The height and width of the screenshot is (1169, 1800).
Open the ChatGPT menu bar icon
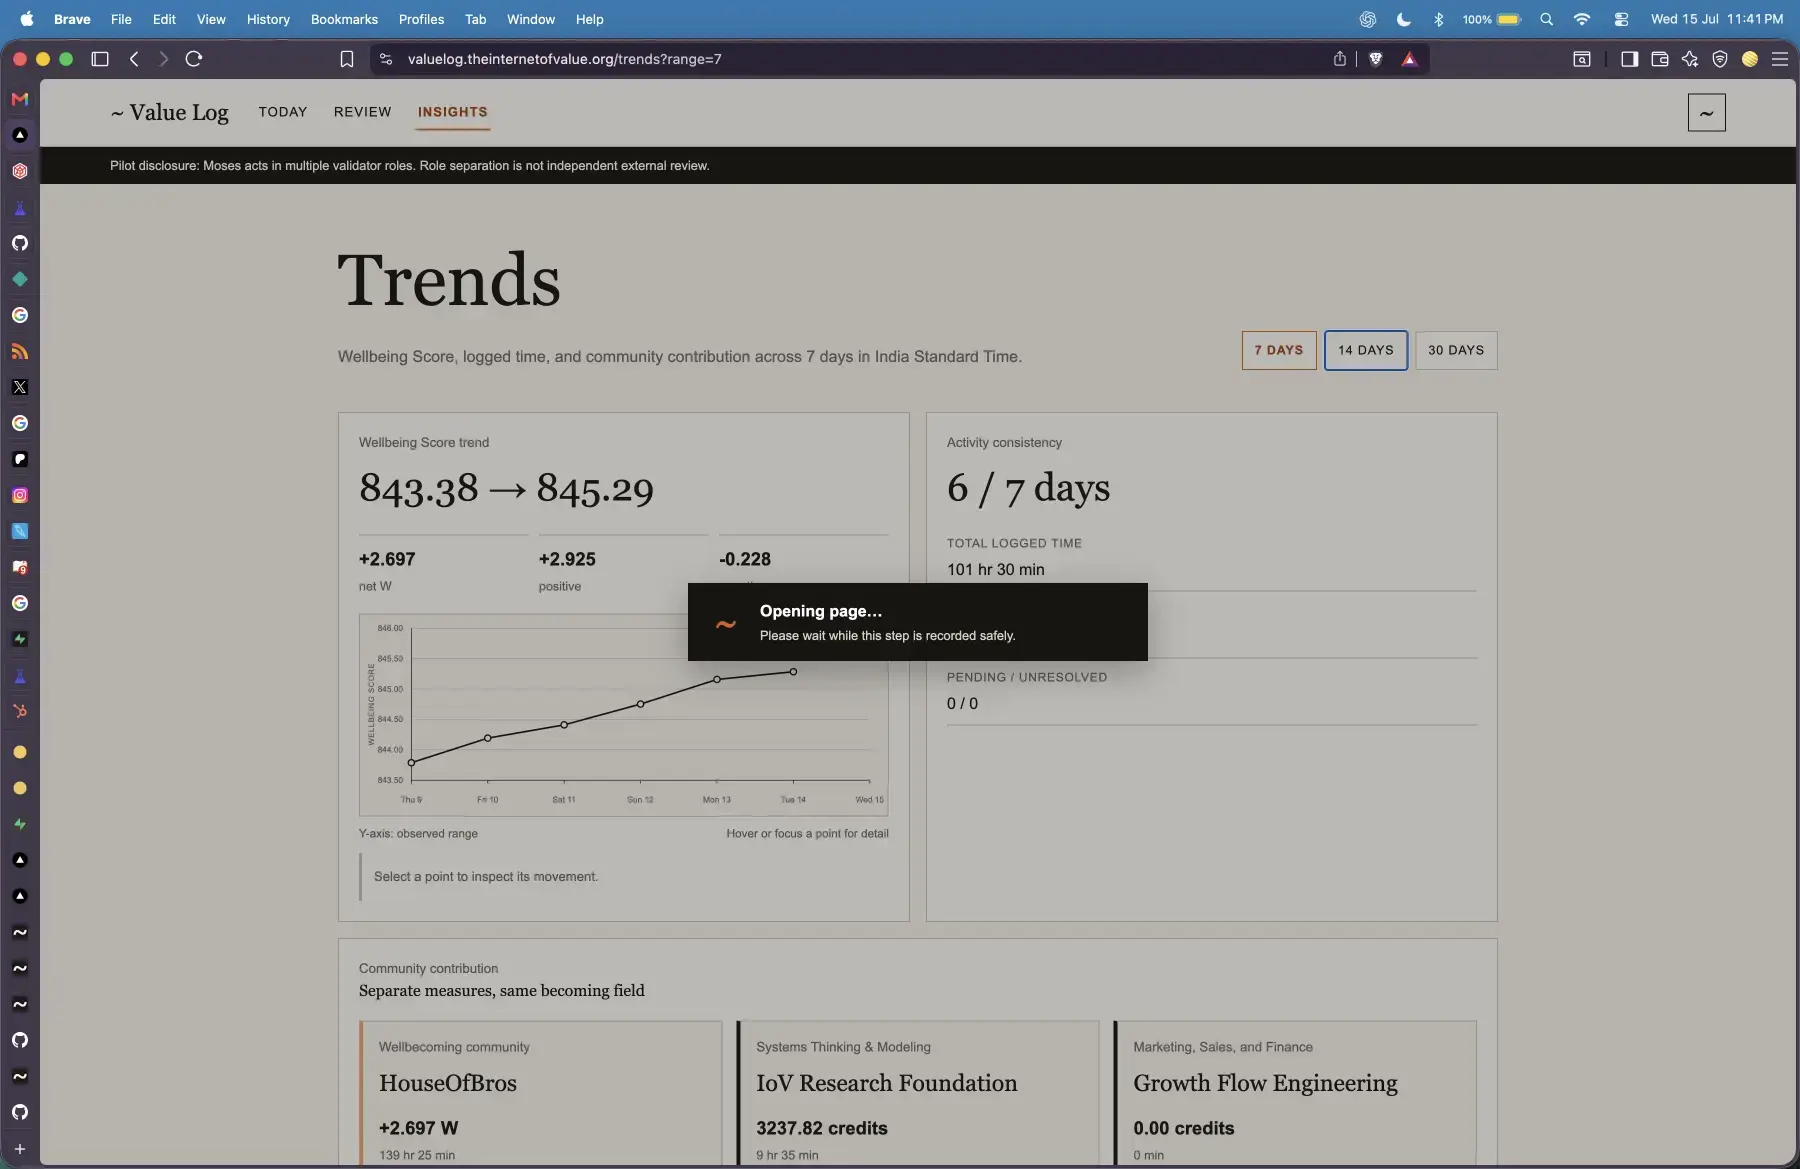tap(1368, 19)
